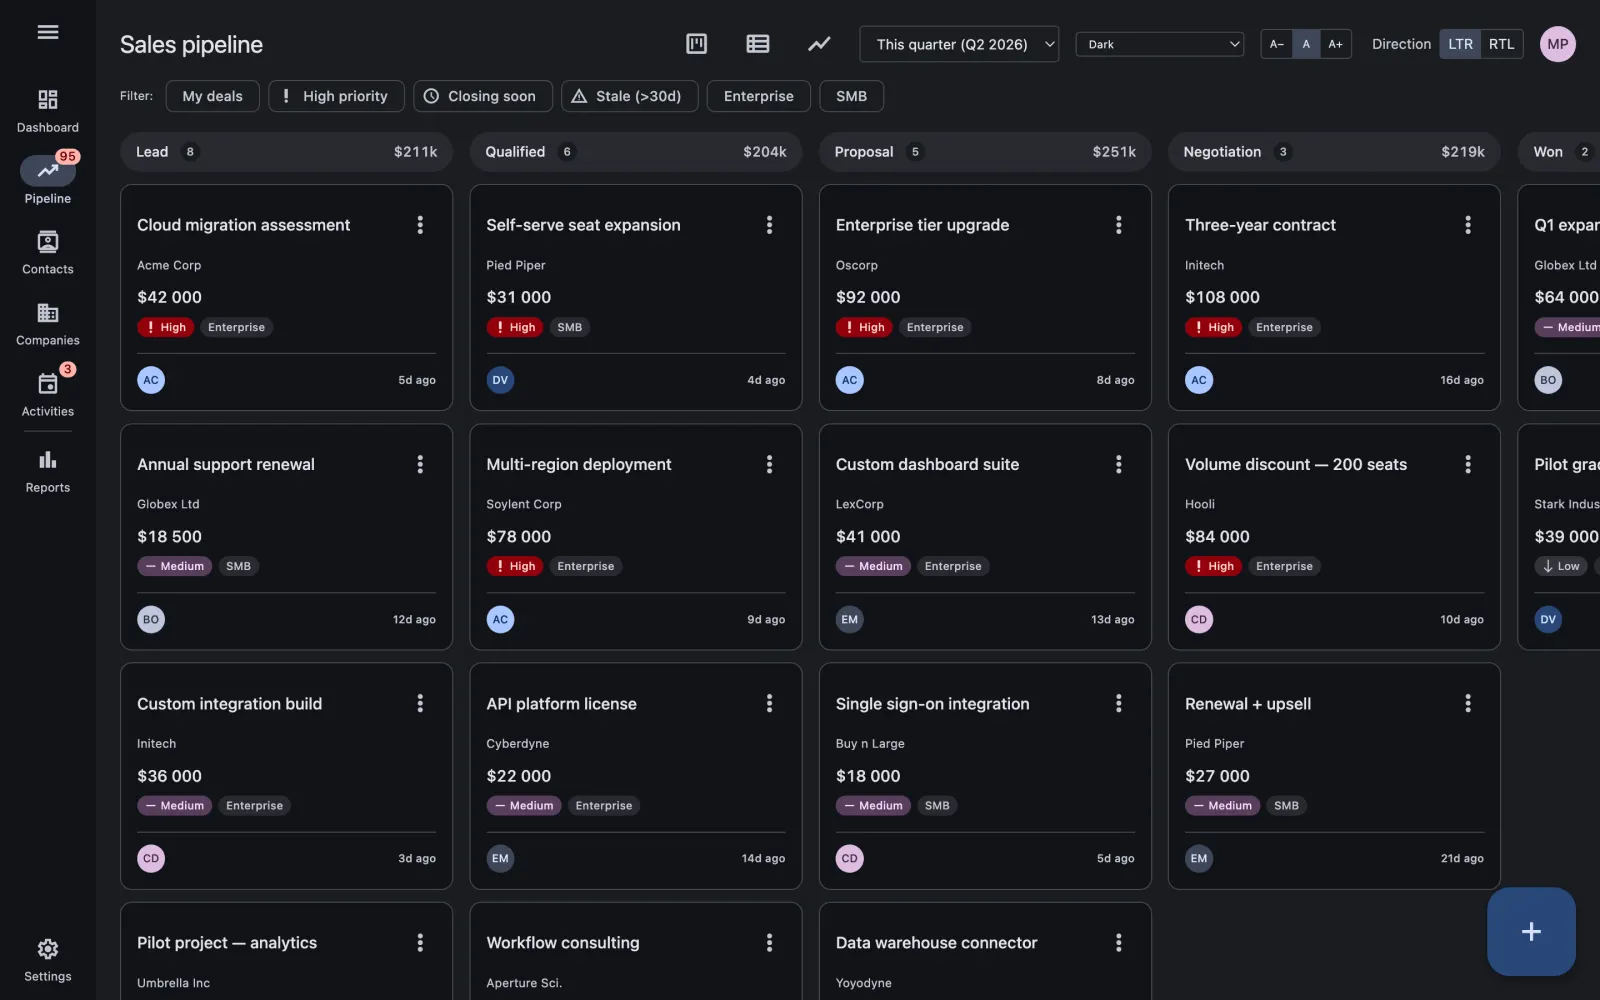The image size is (1600, 1000).
Task: Open Activities in sidebar
Action: pyautogui.click(x=48, y=395)
